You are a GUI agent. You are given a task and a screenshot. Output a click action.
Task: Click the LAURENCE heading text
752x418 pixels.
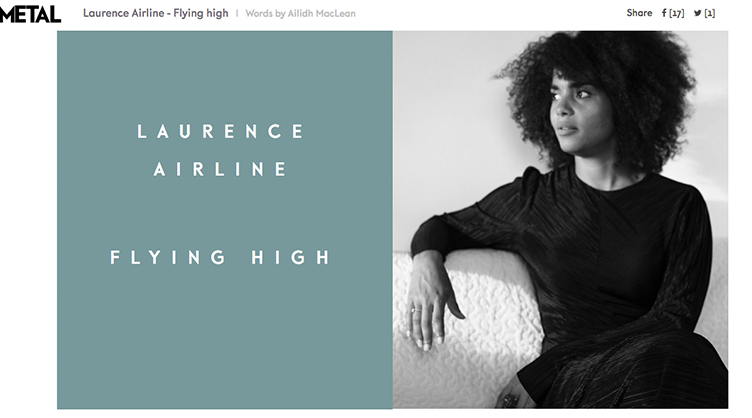point(221,131)
